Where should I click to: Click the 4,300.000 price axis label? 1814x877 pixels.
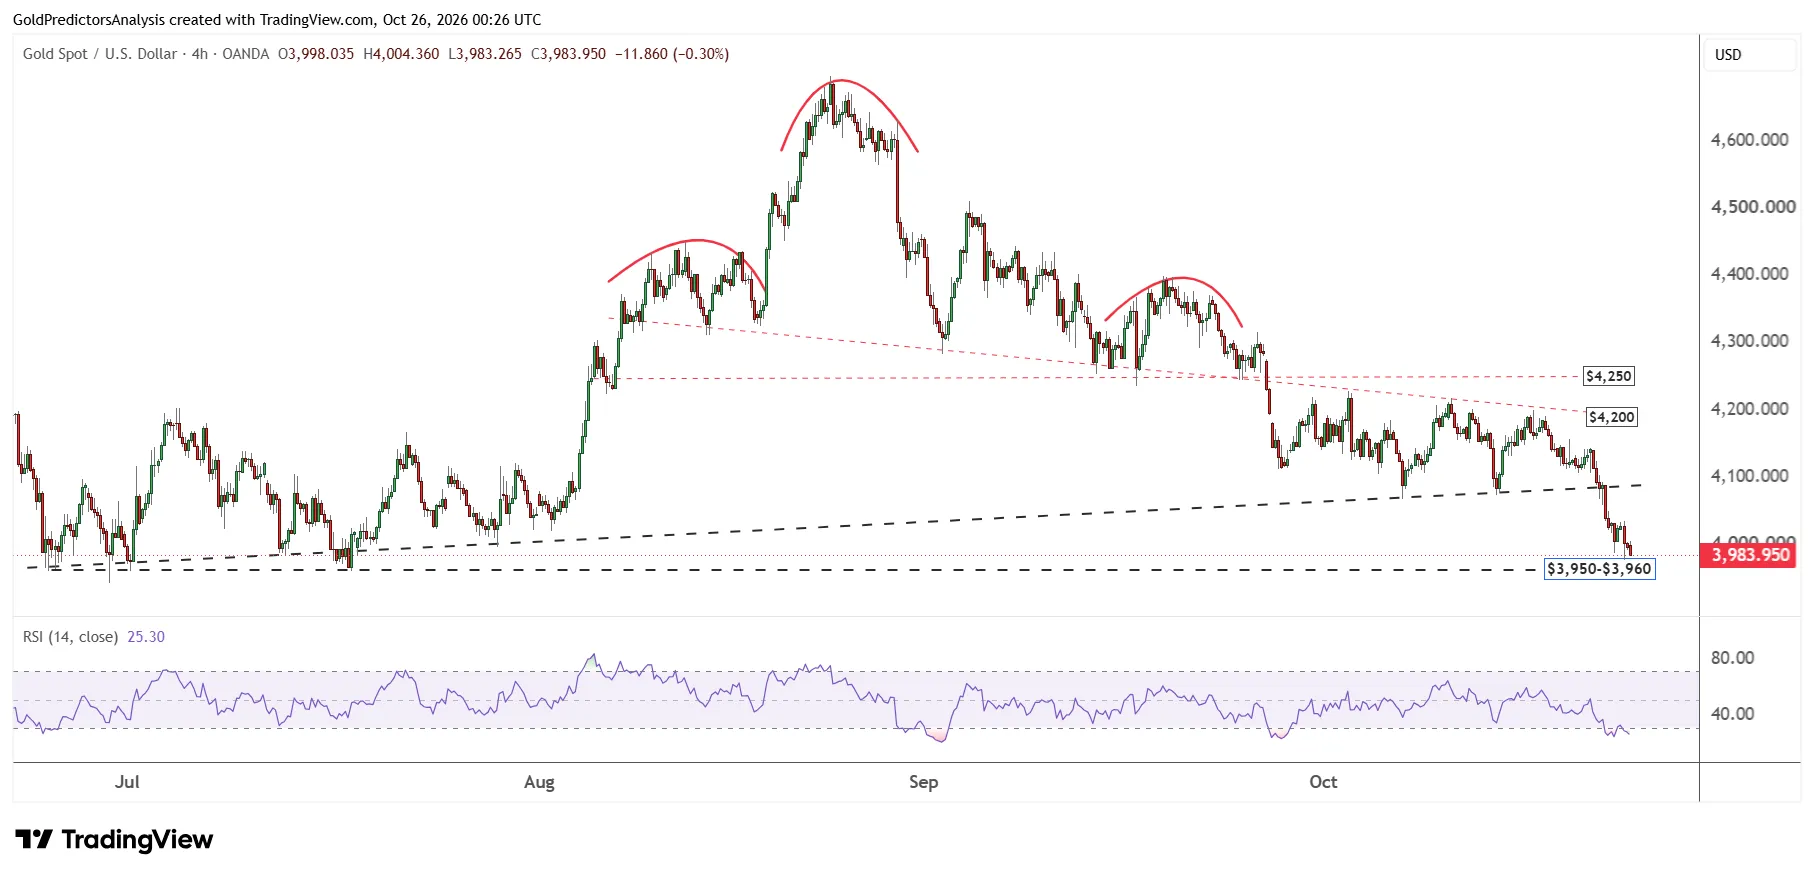tap(1749, 341)
